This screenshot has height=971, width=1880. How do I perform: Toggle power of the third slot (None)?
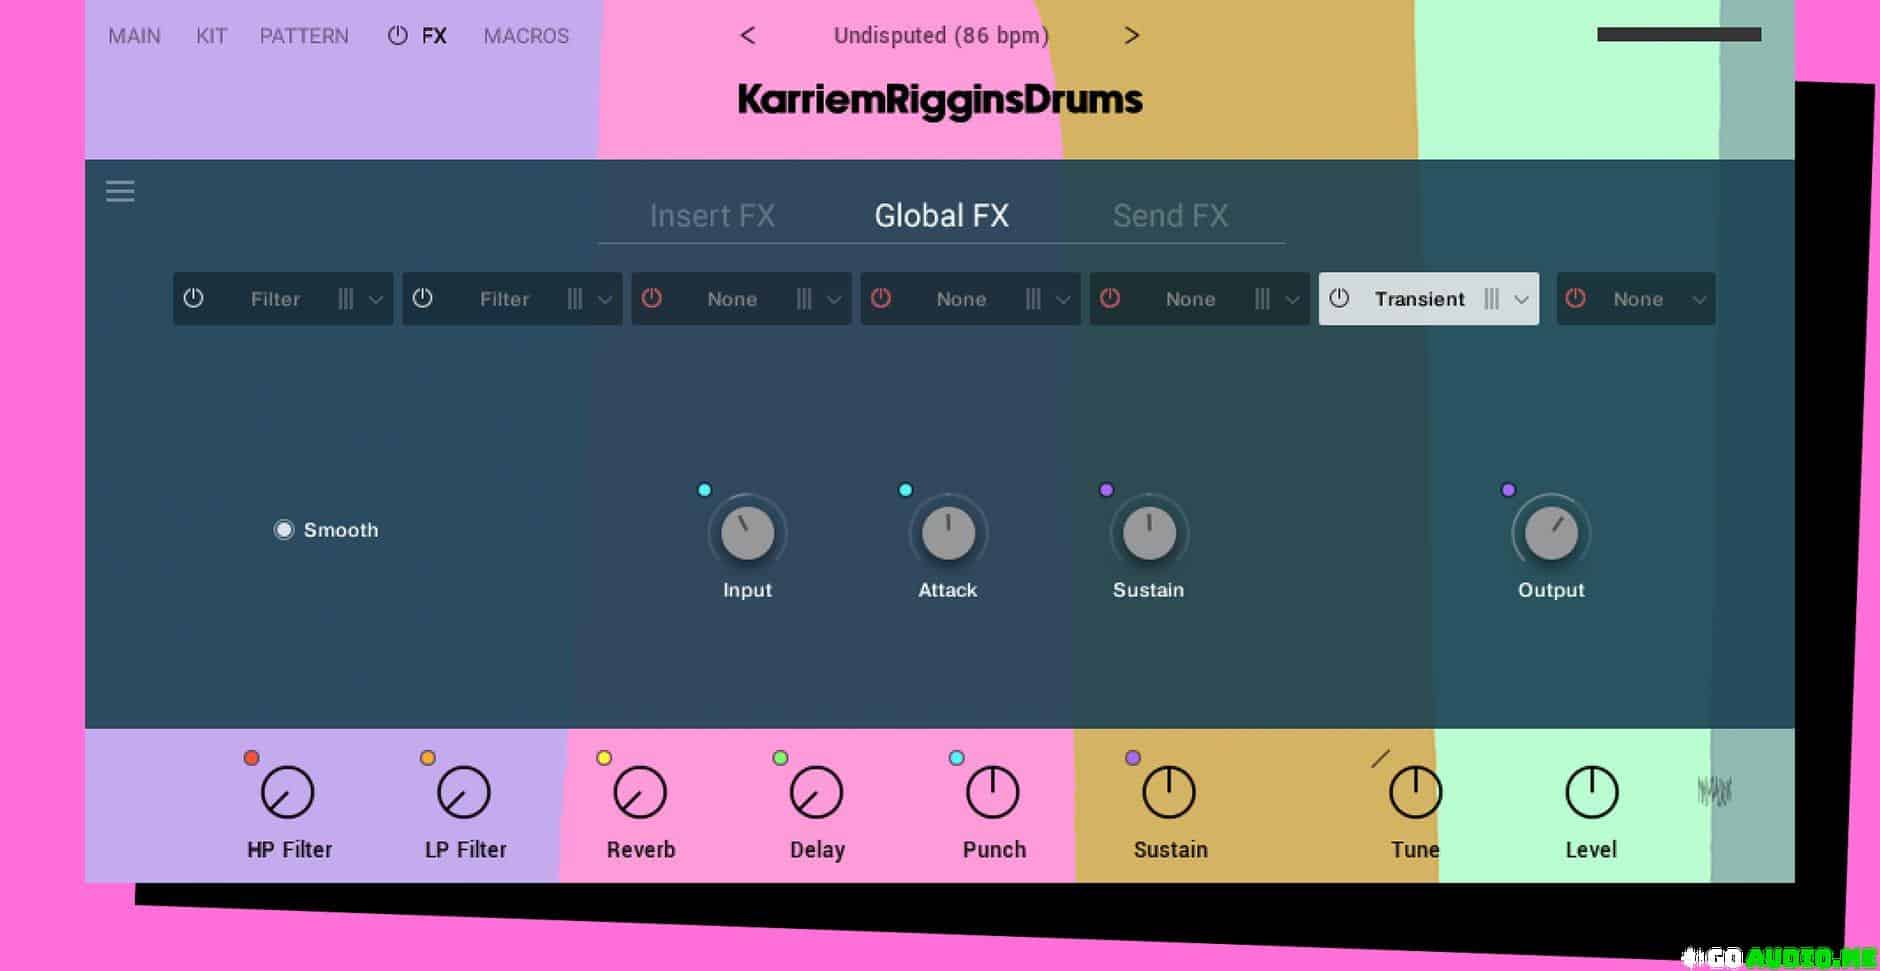tap(652, 298)
